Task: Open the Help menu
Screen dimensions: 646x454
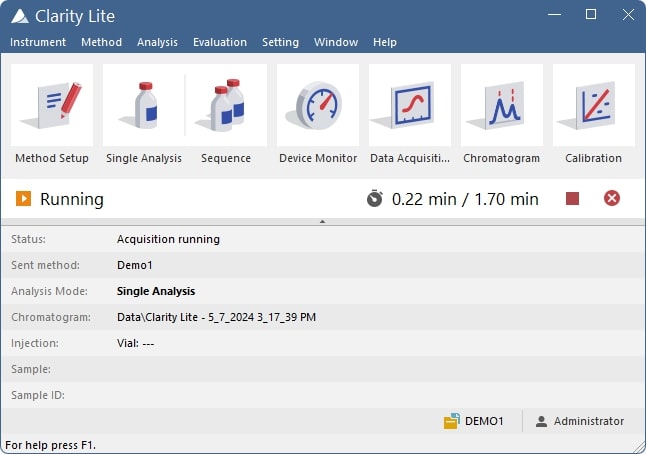Action: [x=385, y=42]
